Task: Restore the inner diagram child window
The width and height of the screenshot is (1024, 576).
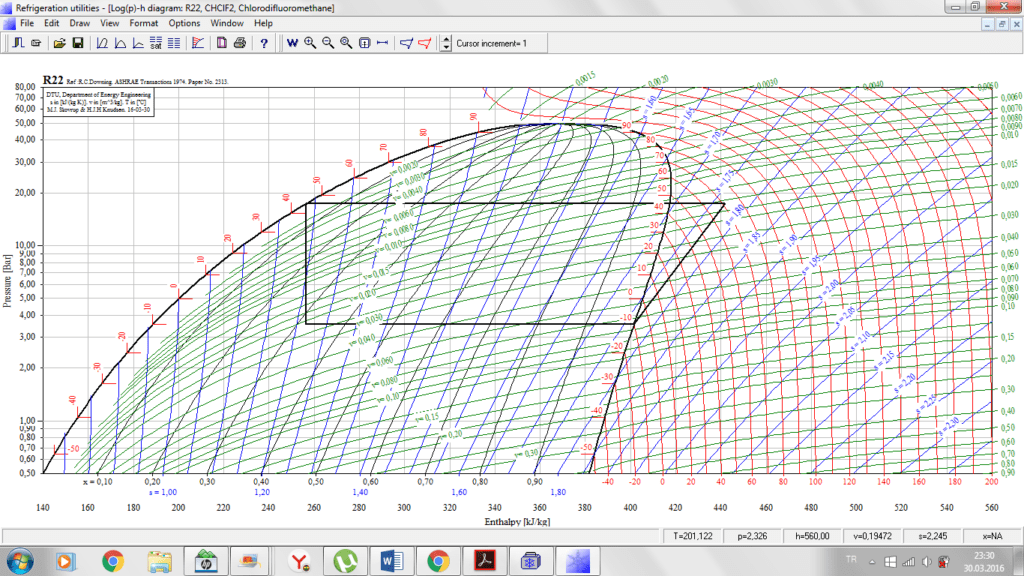Action: [x=1002, y=24]
